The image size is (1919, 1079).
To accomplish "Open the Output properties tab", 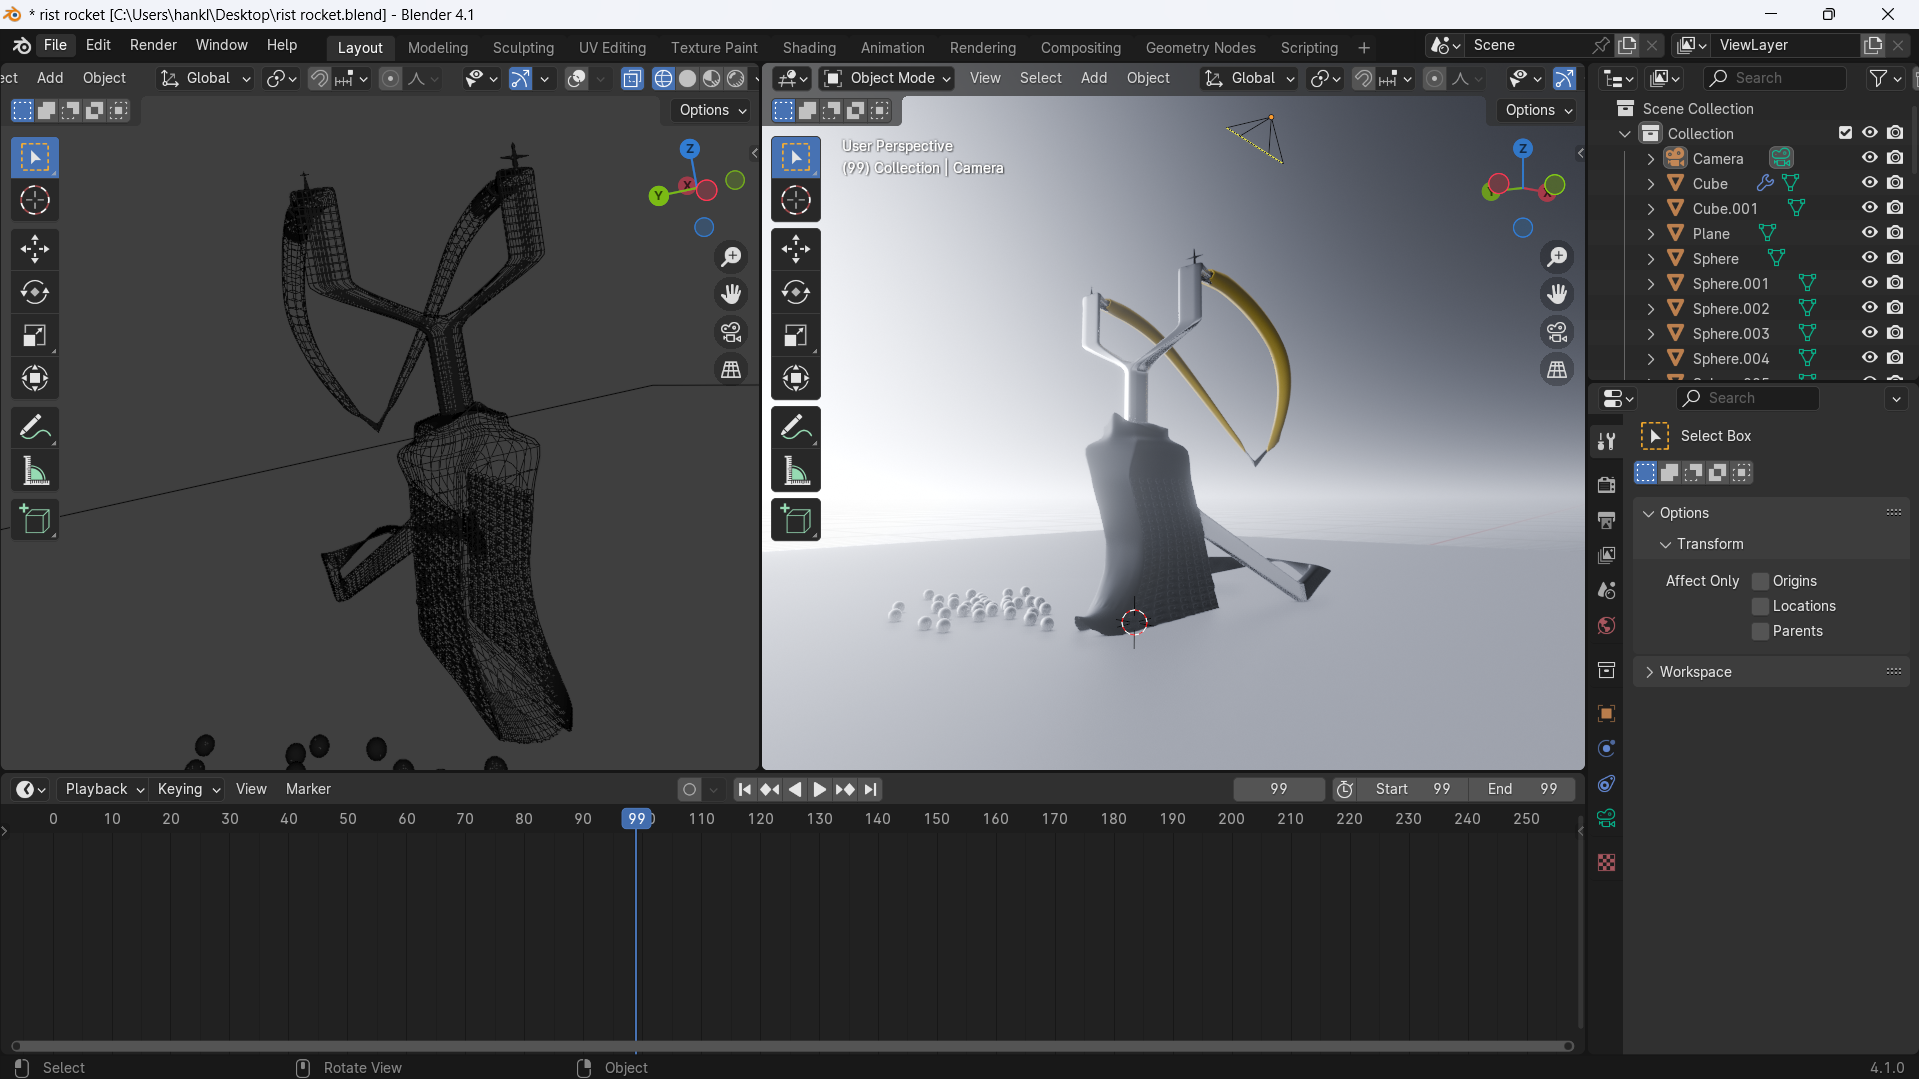I will coord(1606,520).
